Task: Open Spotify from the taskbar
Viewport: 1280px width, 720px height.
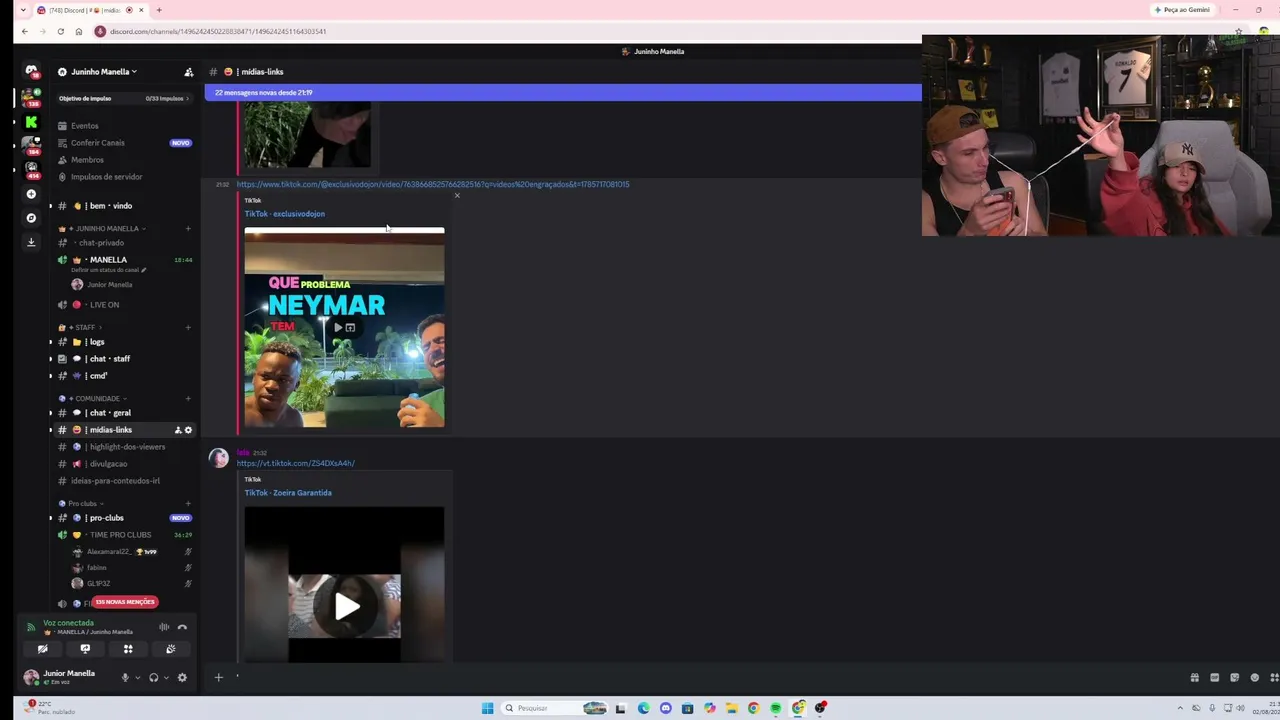Action: 776,708
